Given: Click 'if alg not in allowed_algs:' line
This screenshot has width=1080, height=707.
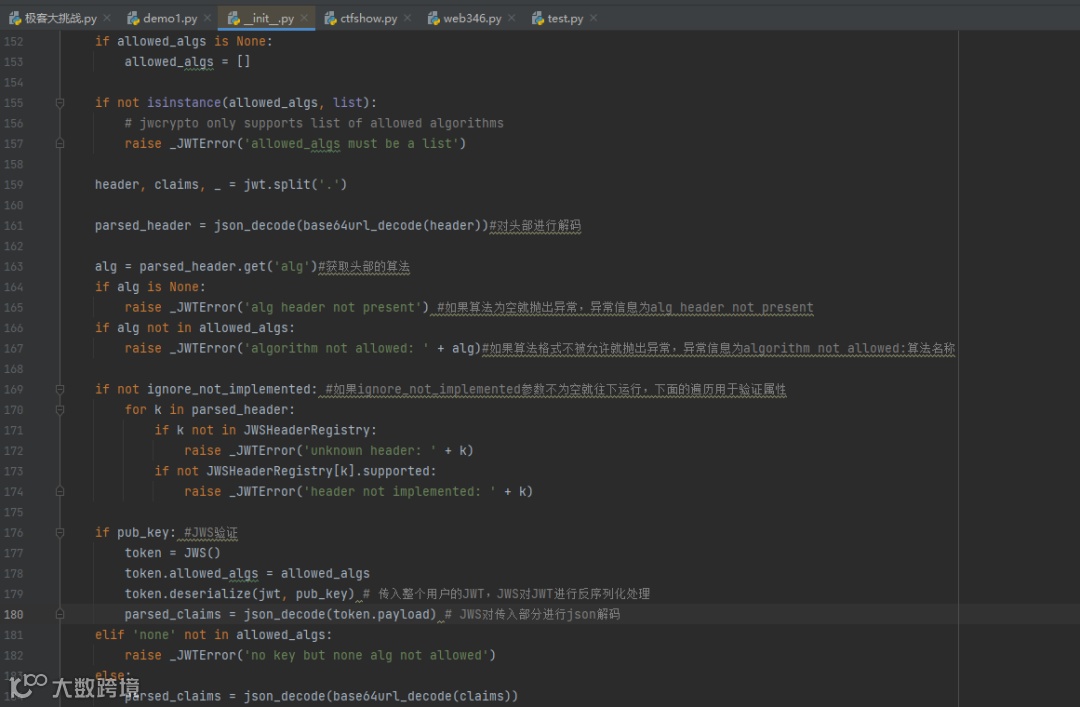Looking at the screenshot, I should 195,328.
